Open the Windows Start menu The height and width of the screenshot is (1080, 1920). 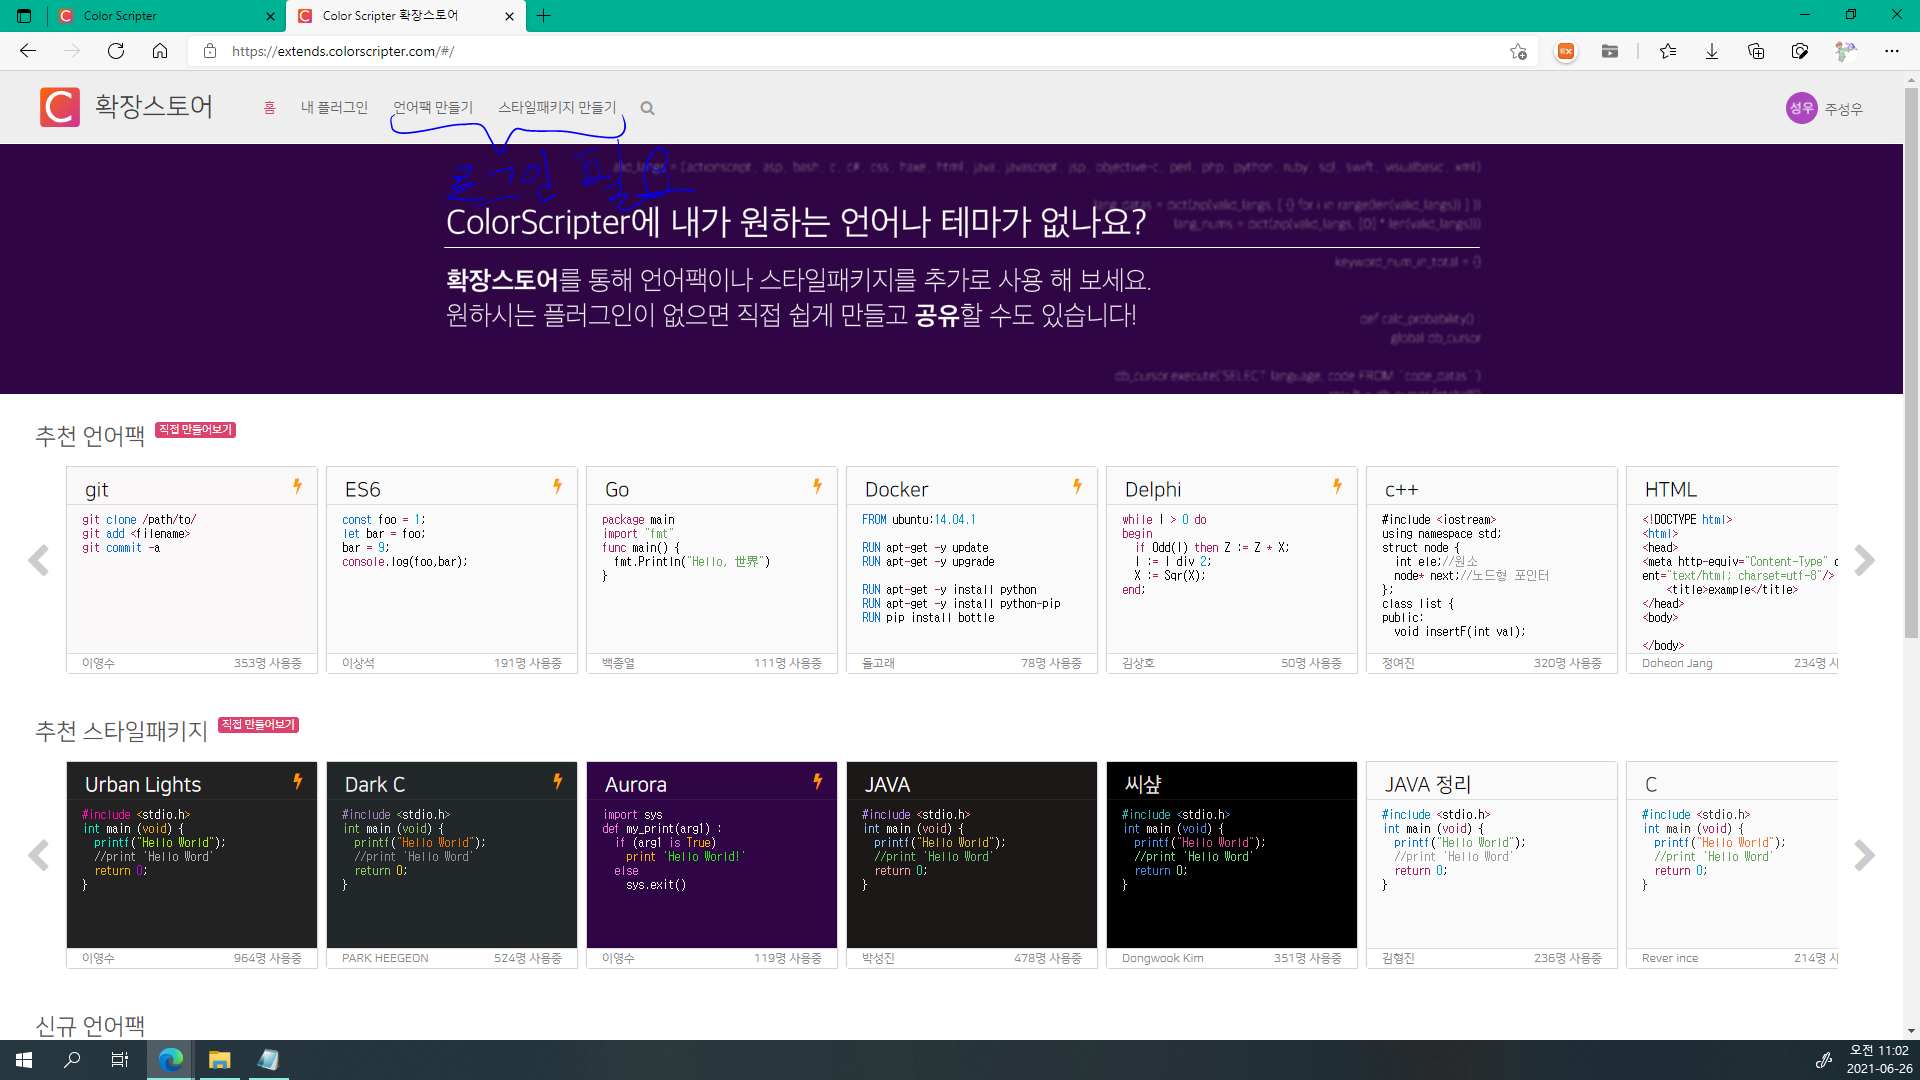24,1060
